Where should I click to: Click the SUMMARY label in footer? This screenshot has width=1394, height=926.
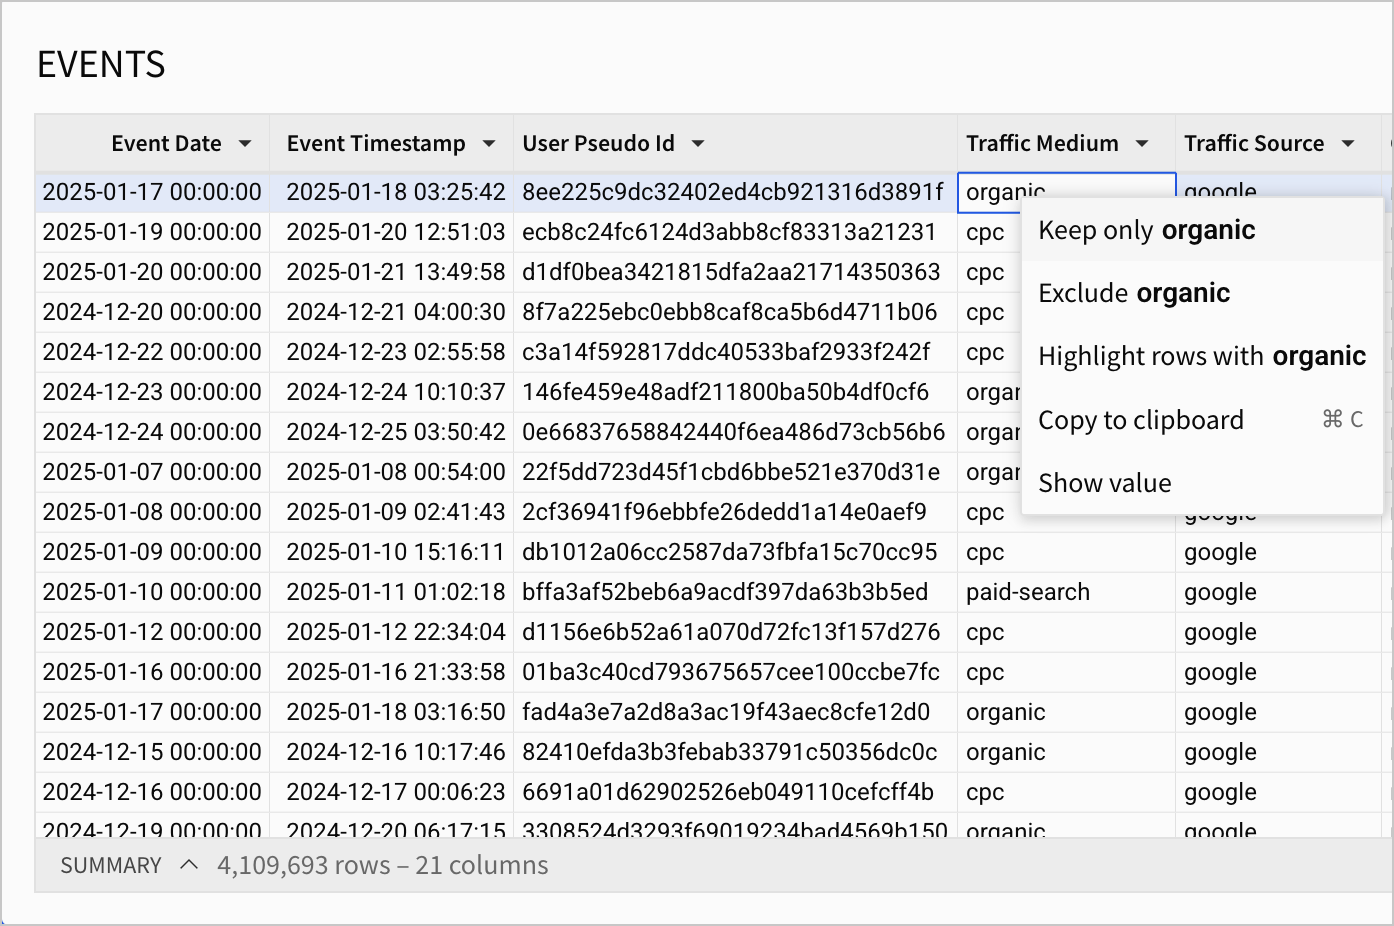pos(111,865)
